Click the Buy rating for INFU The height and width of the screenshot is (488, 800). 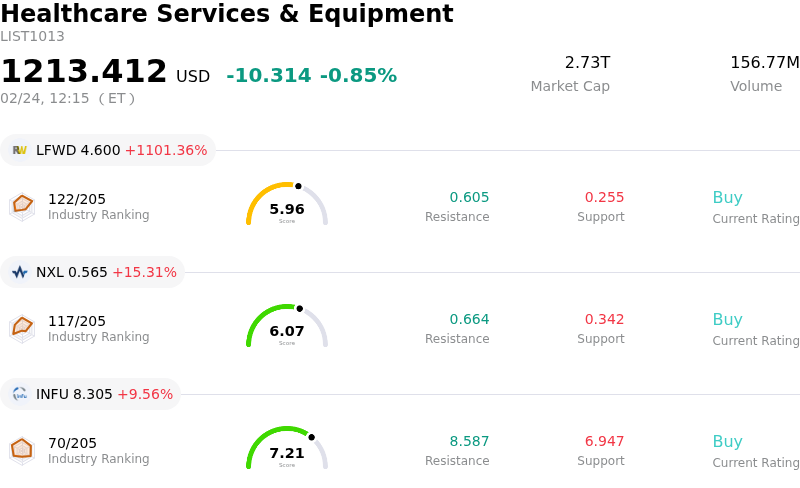coord(727,442)
